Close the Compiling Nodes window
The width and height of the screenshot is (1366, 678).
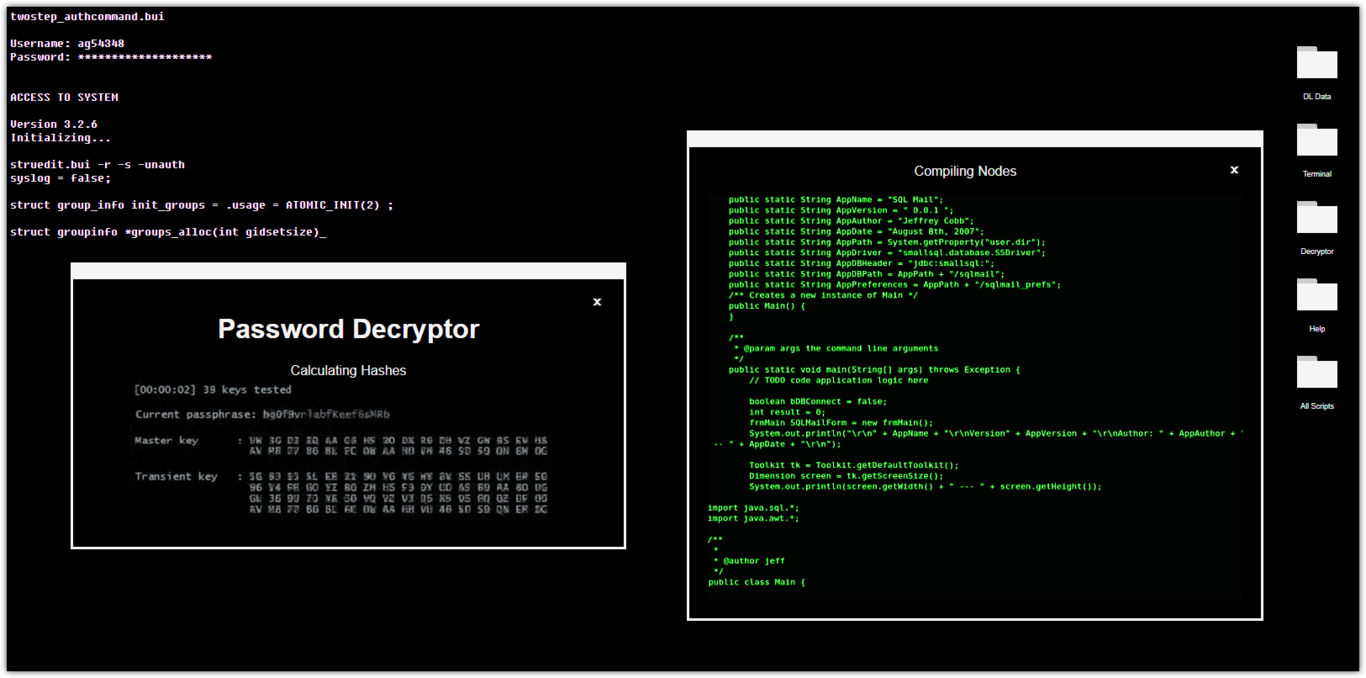(1234, 170)
